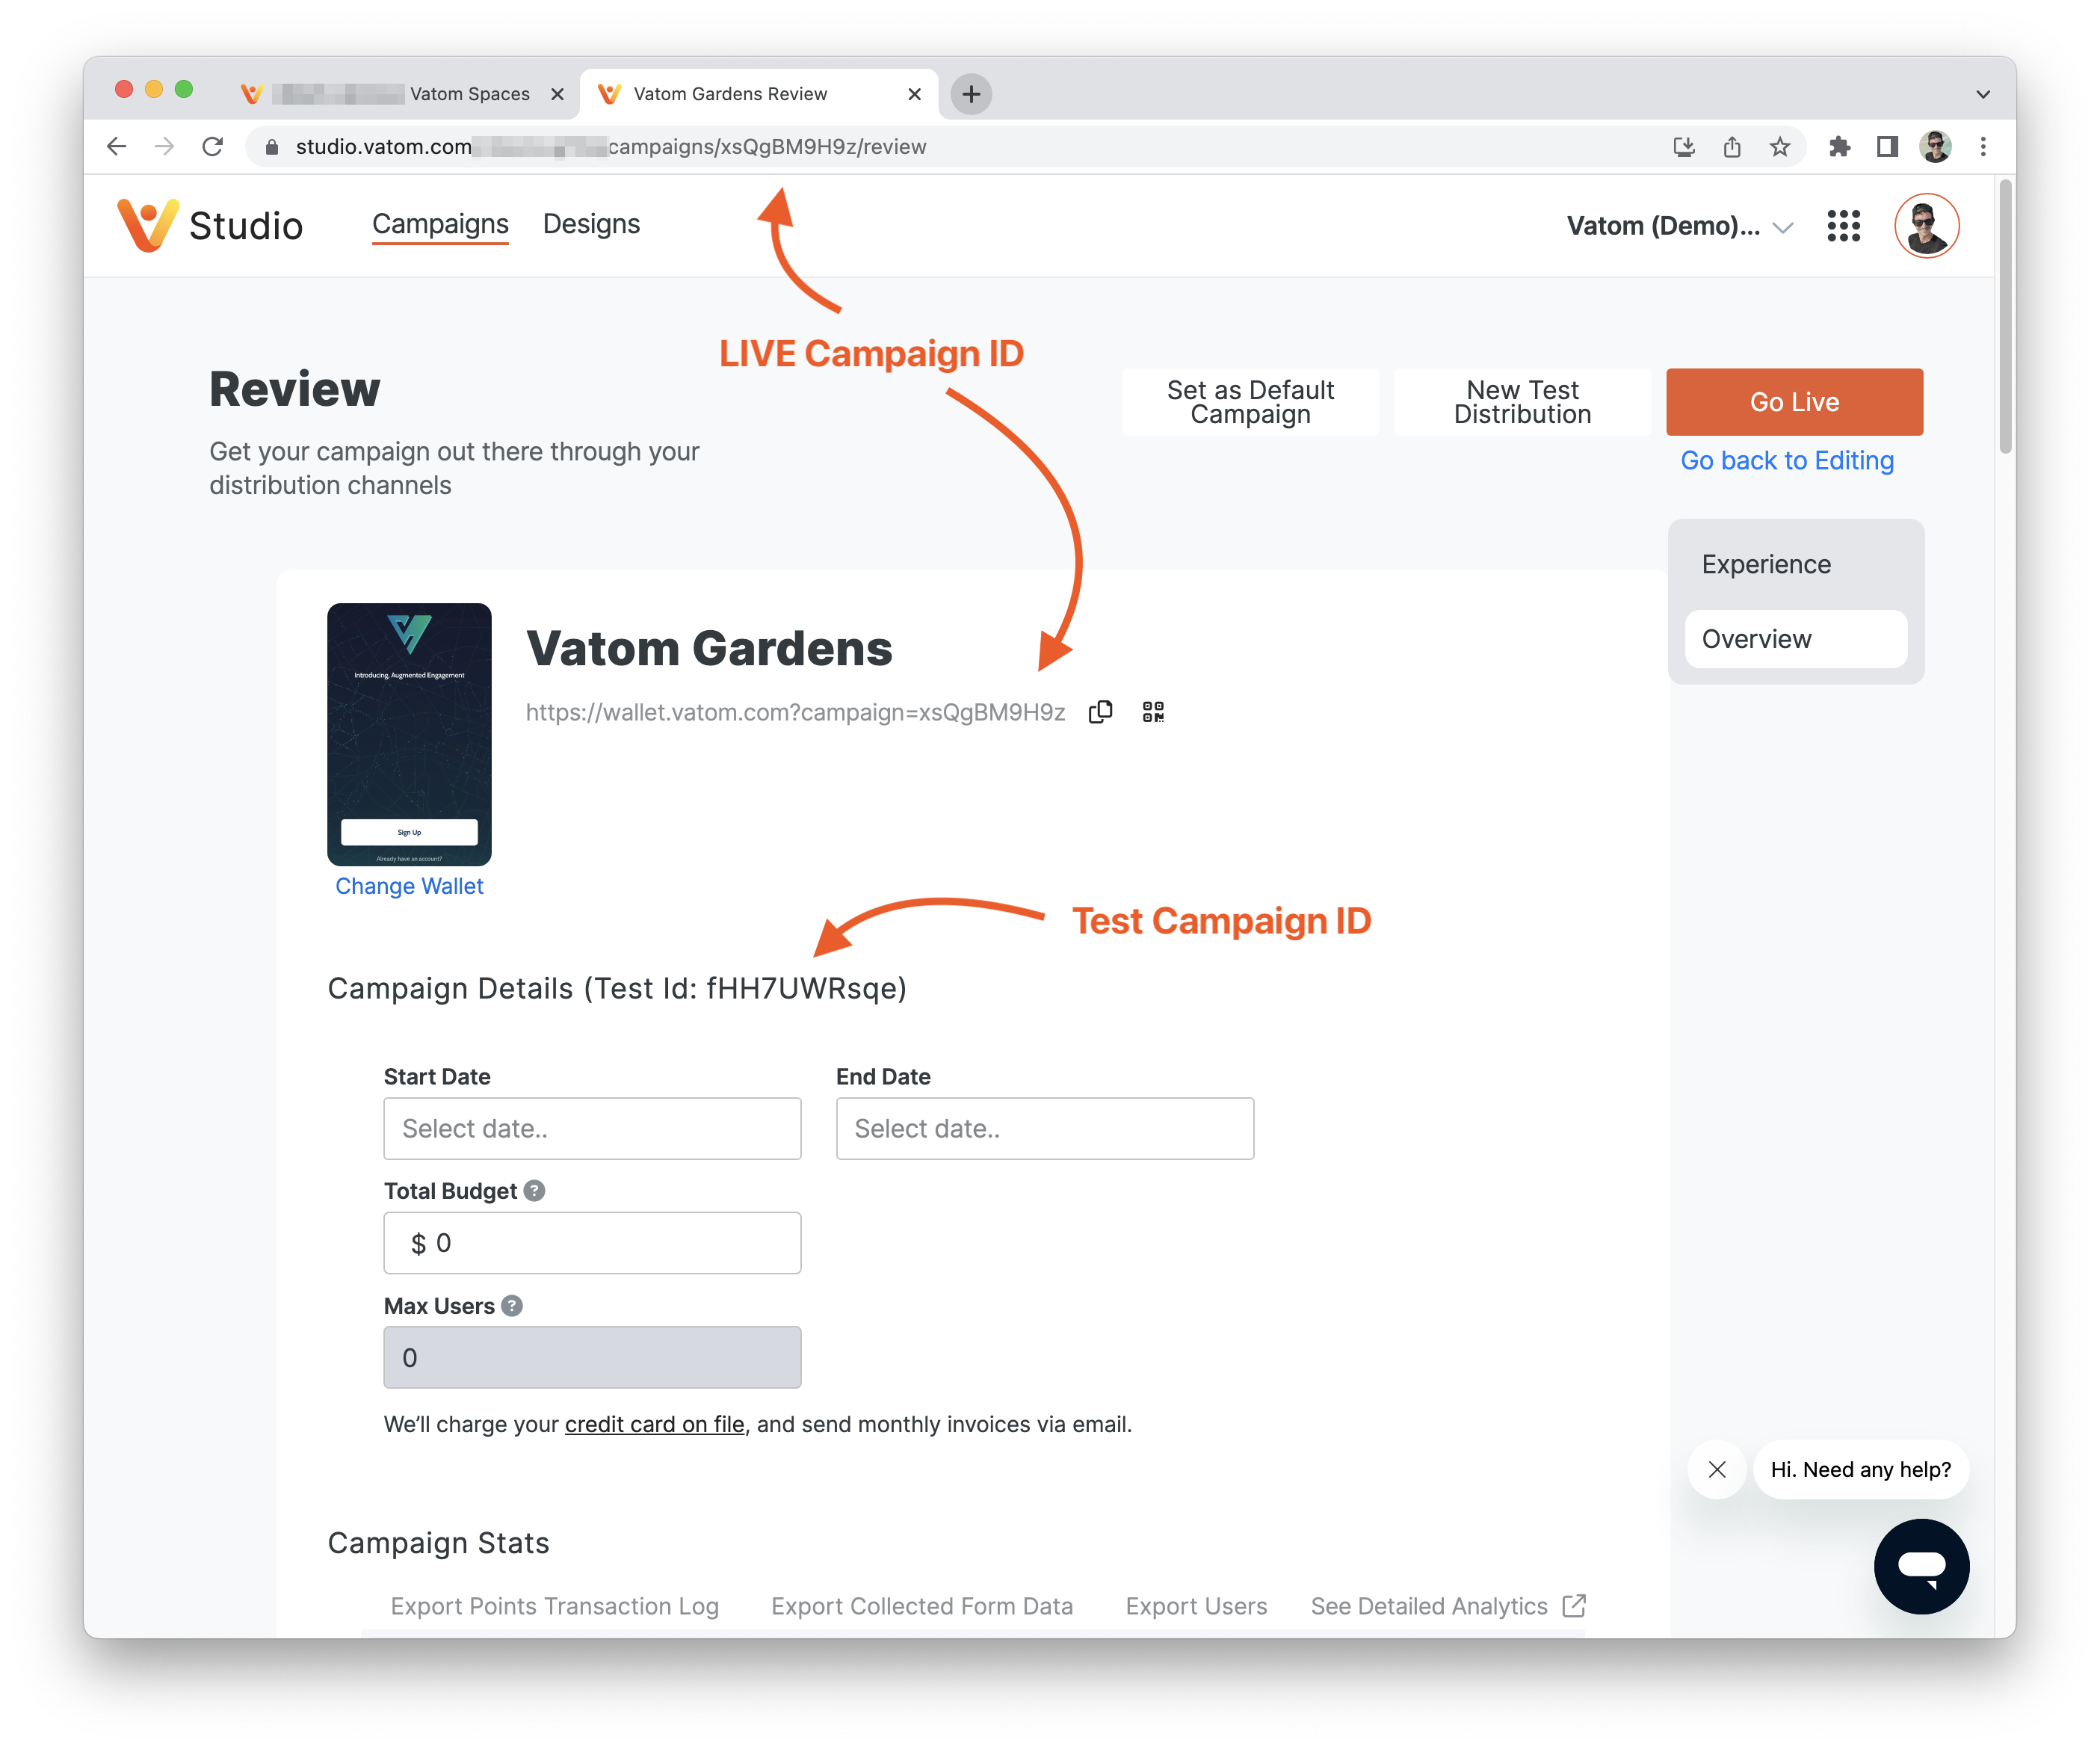Image resolution: width=2100 pixels, height=1749 pixels.
Task: Click the Experience sidebar heading
Action: click(1766, 564)
